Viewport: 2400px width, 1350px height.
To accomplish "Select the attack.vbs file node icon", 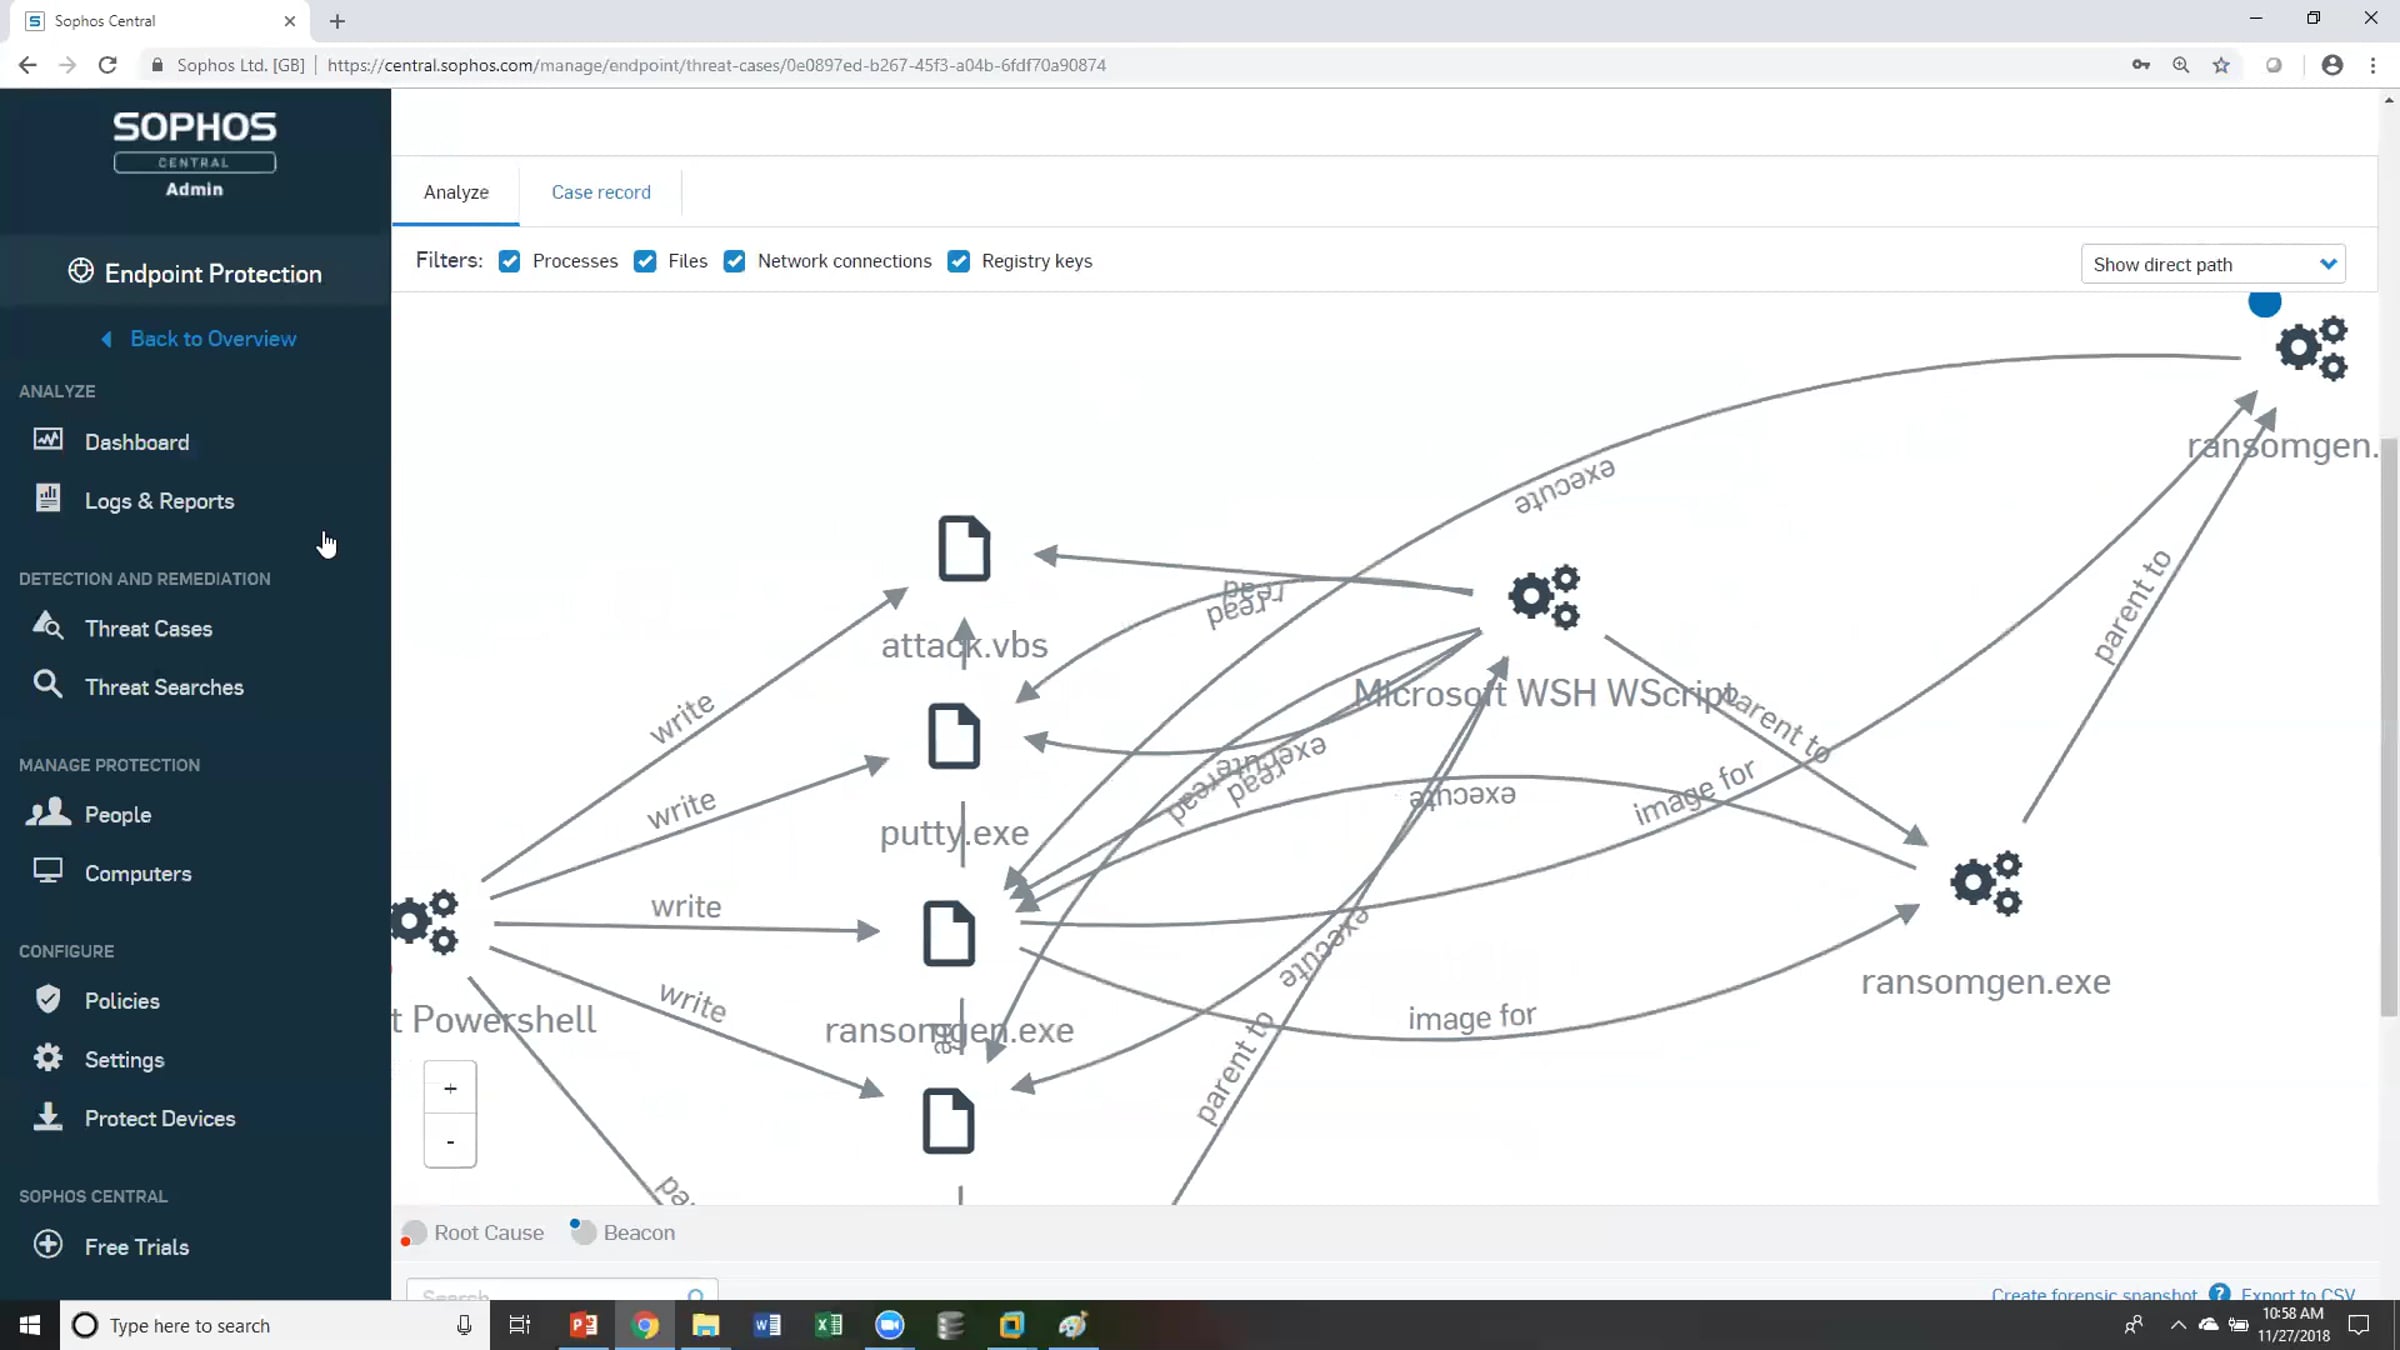I will click(x=964, y=549).
